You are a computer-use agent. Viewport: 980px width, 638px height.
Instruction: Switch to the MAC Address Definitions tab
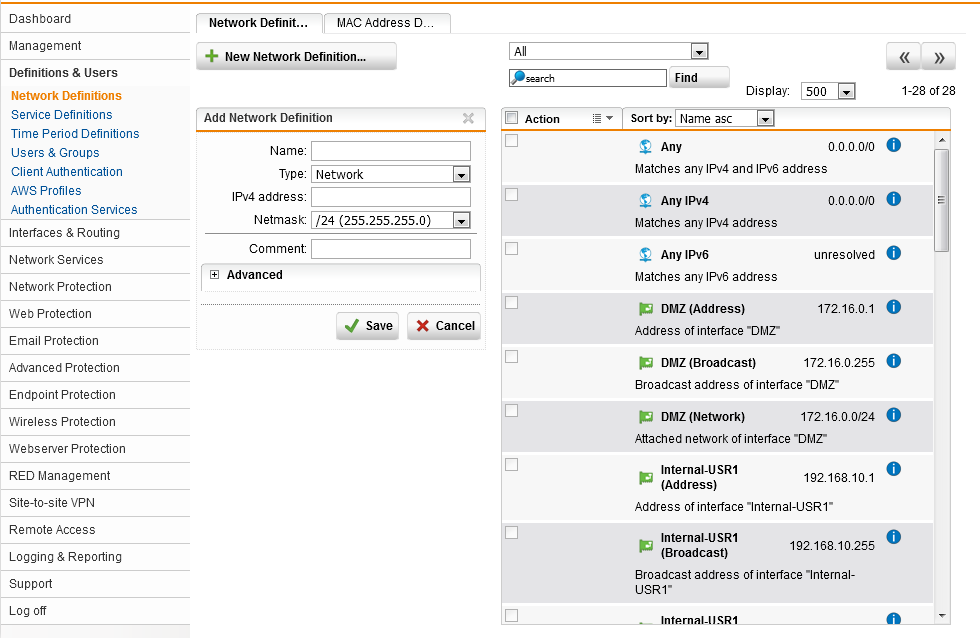pyautogui.click(x=386, y=23)
